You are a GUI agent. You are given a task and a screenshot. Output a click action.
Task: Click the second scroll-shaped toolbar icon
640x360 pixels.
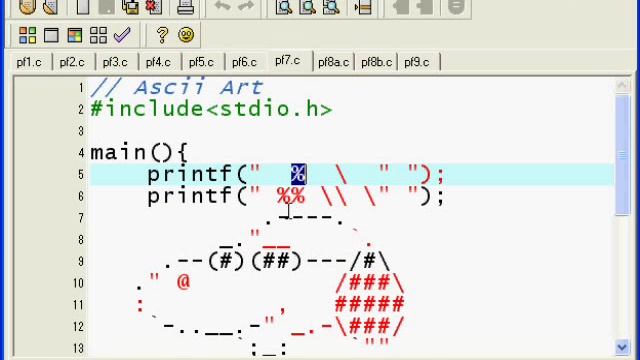(51, 7)
